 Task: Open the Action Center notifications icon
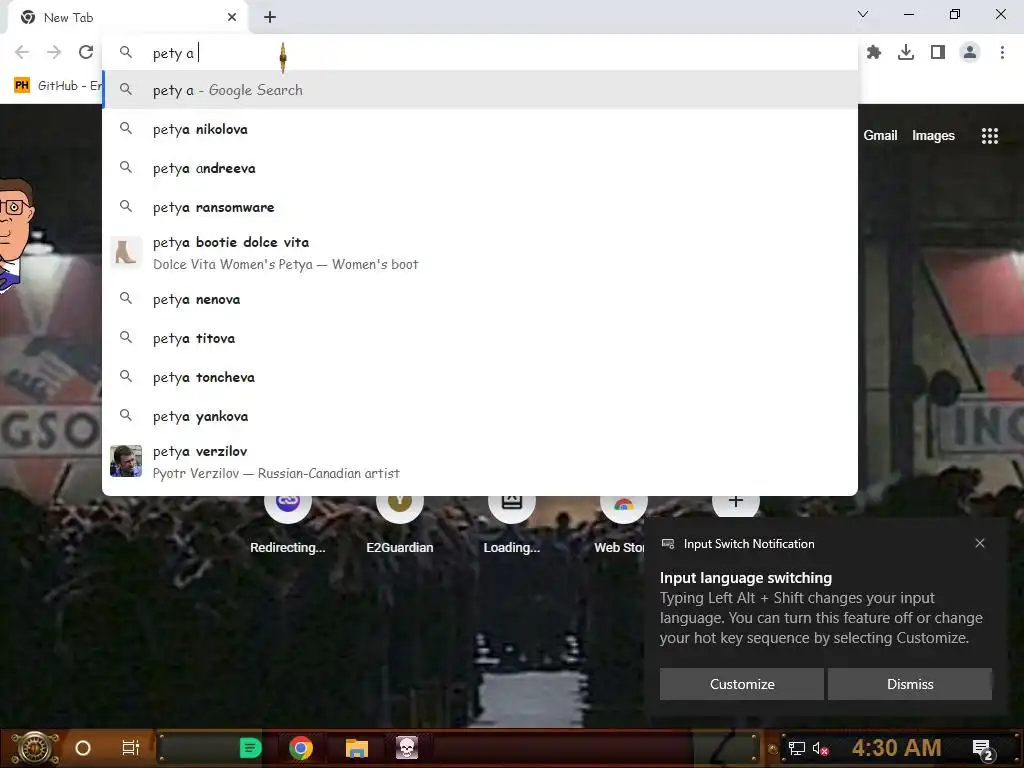tap(983, 750)
